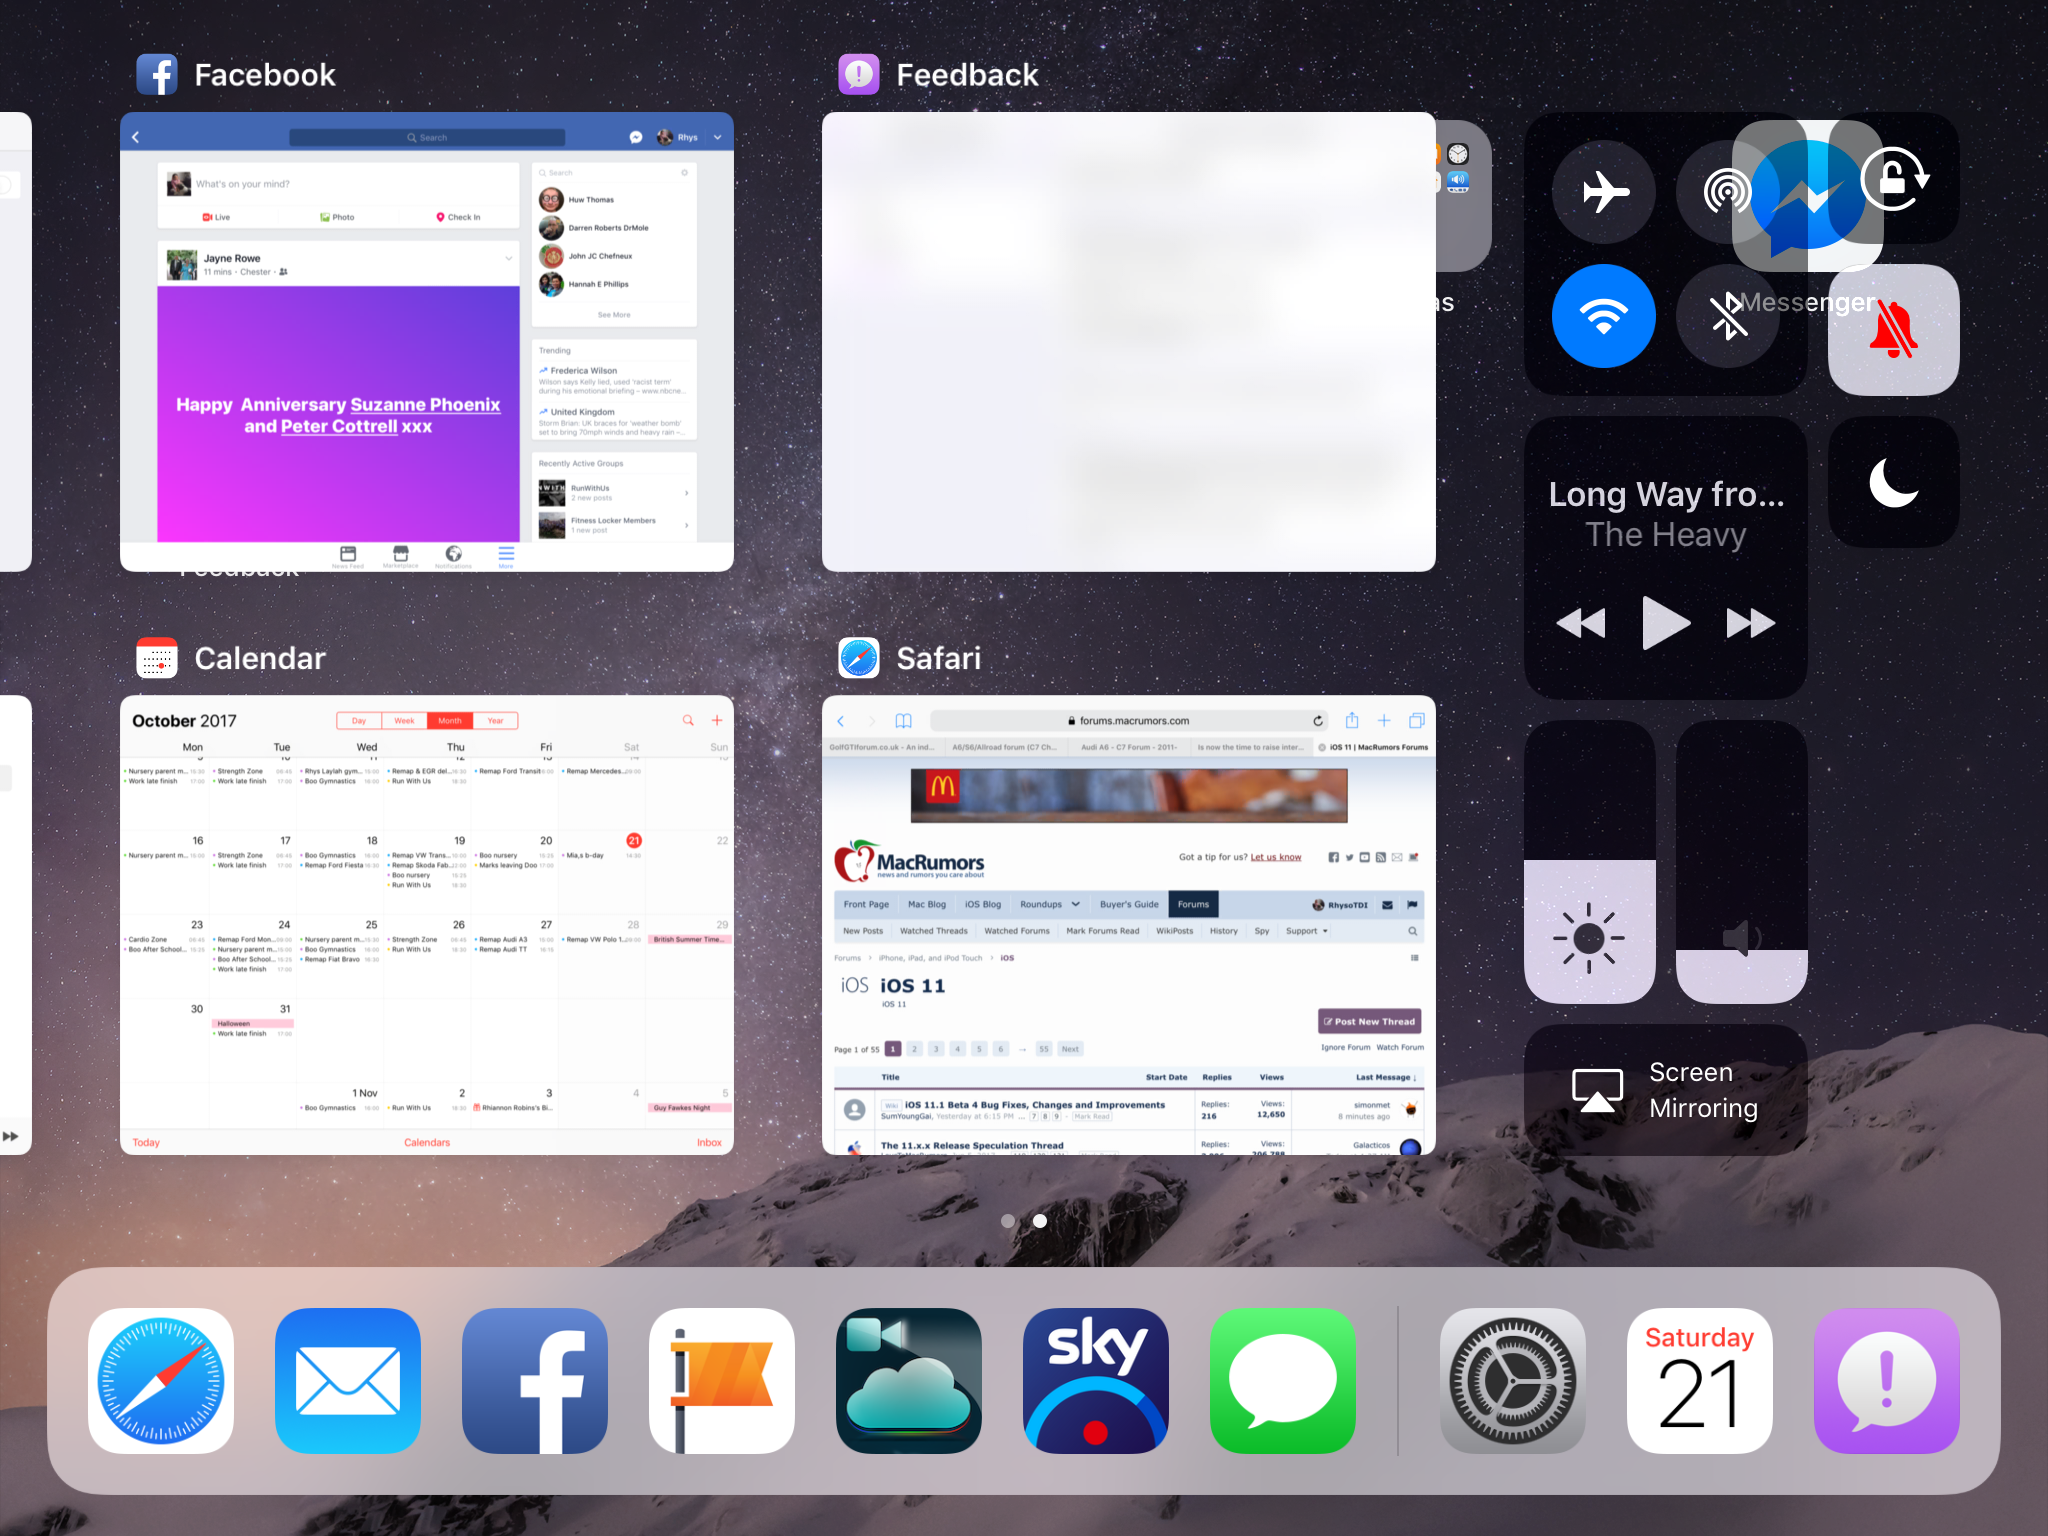Open Roundups dropdown on MacRumors
The height and width of the screenshot is (1536, 2048).
pos(1050,904)
